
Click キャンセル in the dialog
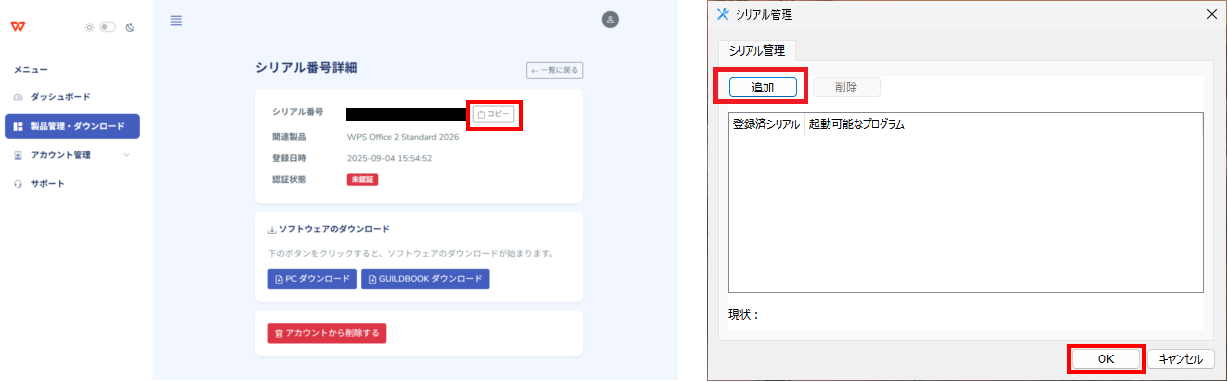click(1181, 358)
